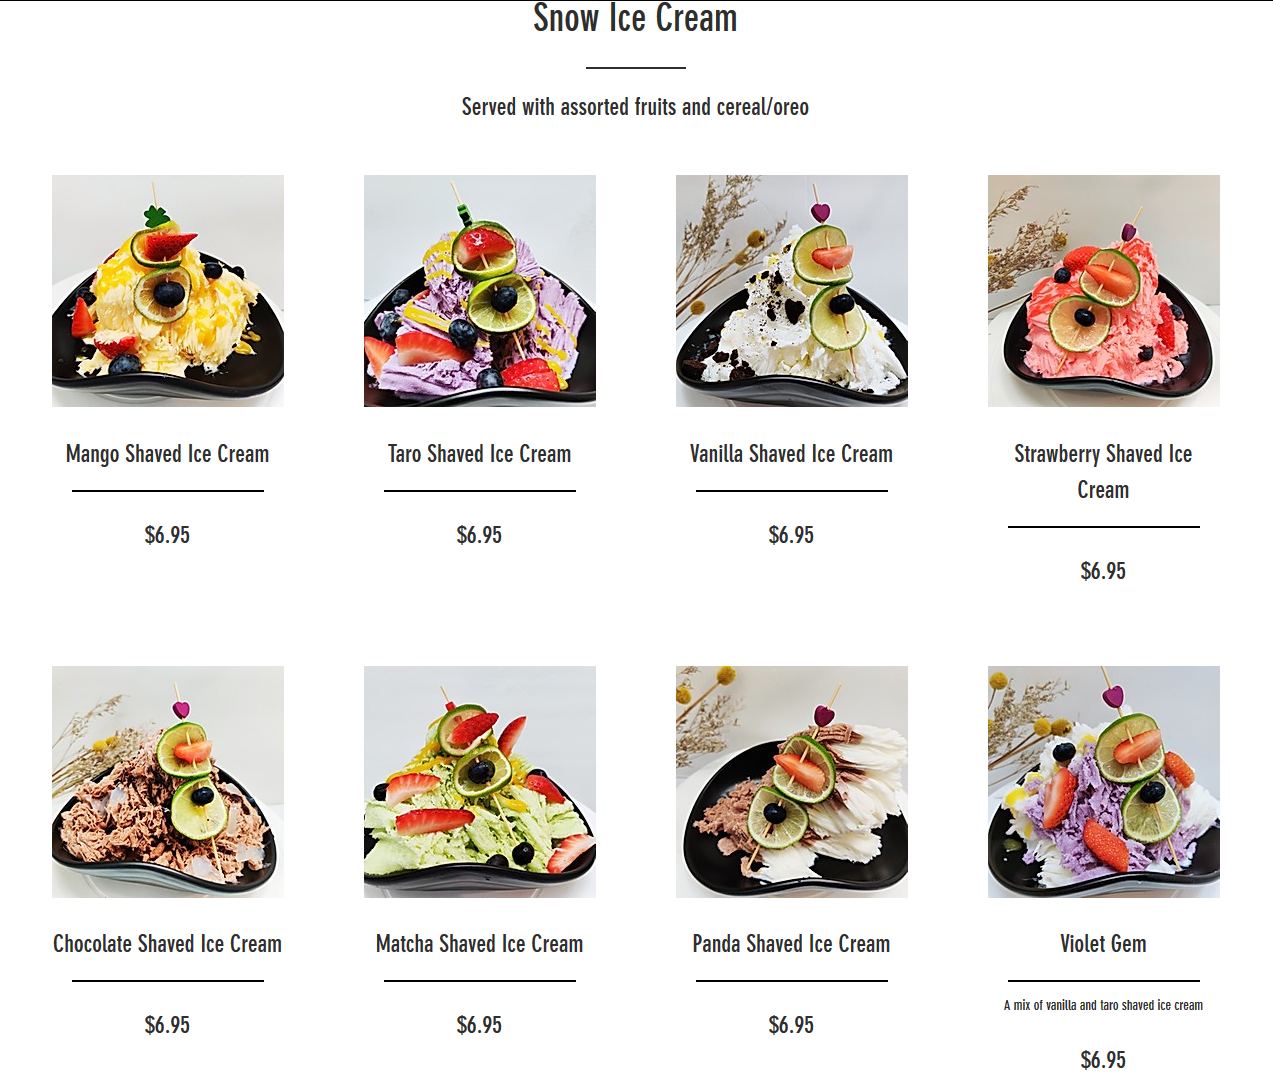Open the Violet Gem photo
This screenshot has height=1079, width=1273.
[x=1104, y=782]
